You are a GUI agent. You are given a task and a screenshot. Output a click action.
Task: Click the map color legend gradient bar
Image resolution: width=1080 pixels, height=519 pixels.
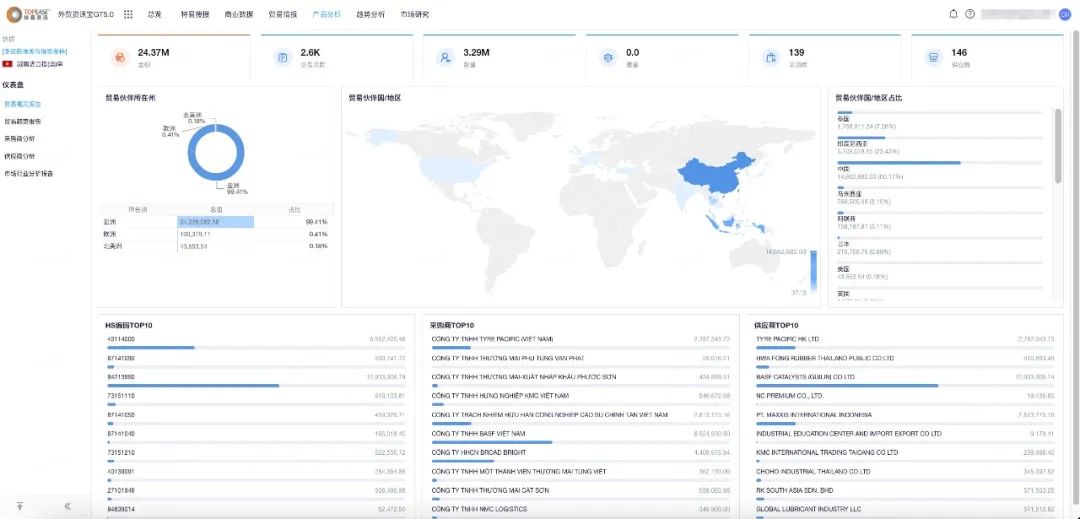[x=813, y=274]
